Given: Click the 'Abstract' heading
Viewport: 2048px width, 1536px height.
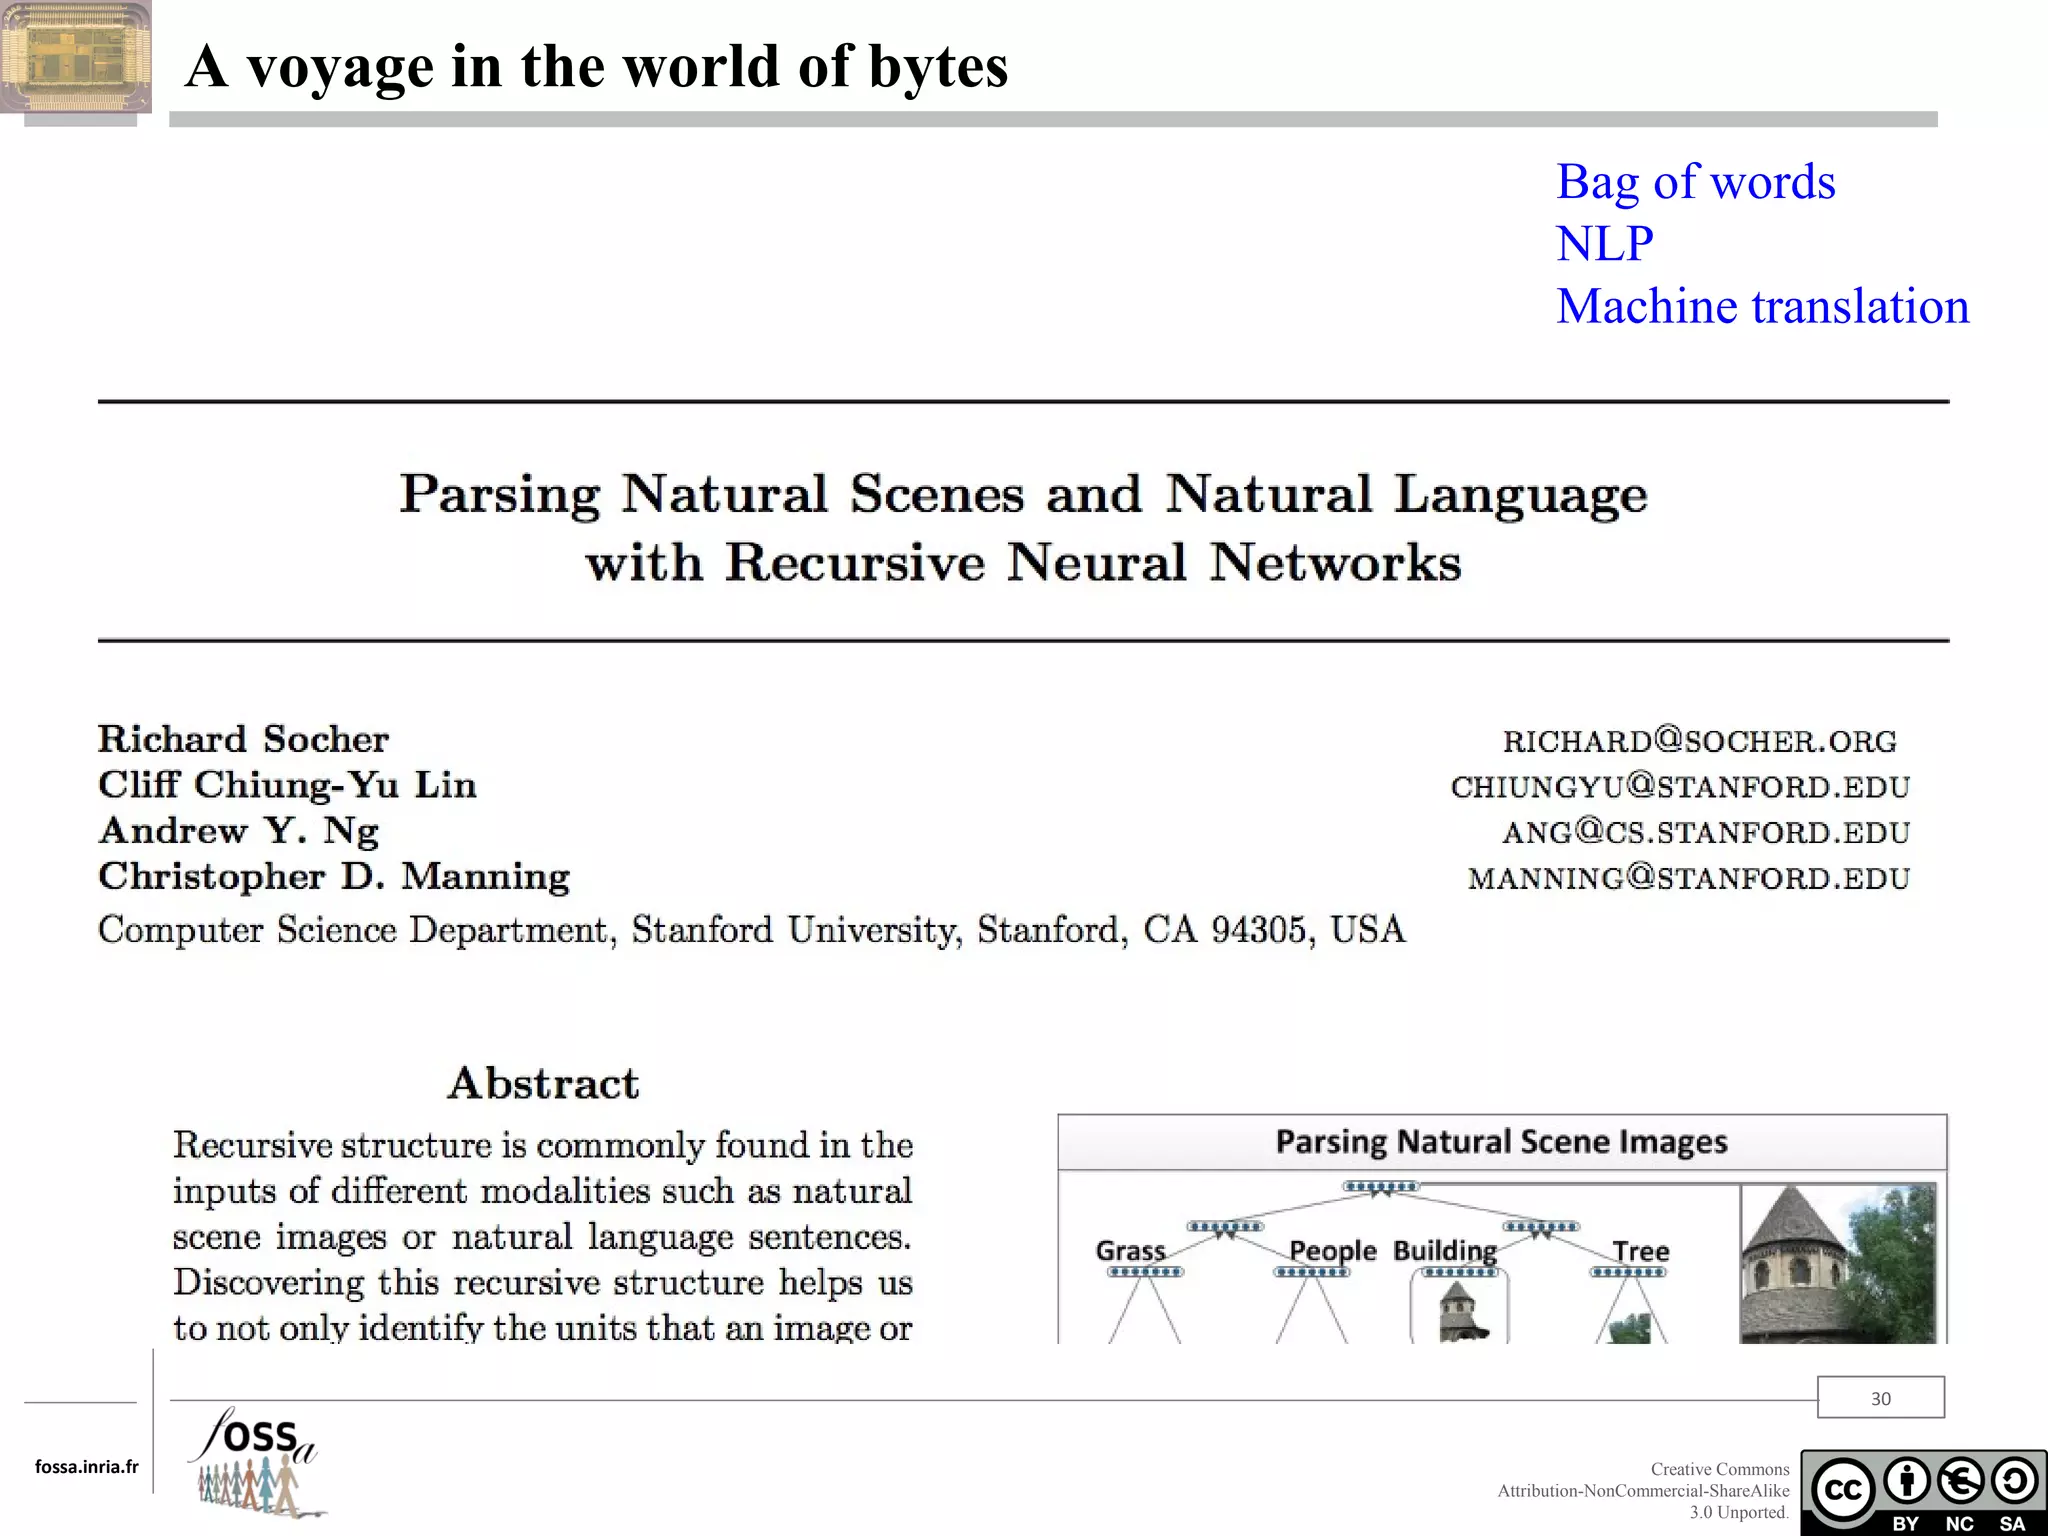Looking at the screenshot, I should [x=543, y=1083].
